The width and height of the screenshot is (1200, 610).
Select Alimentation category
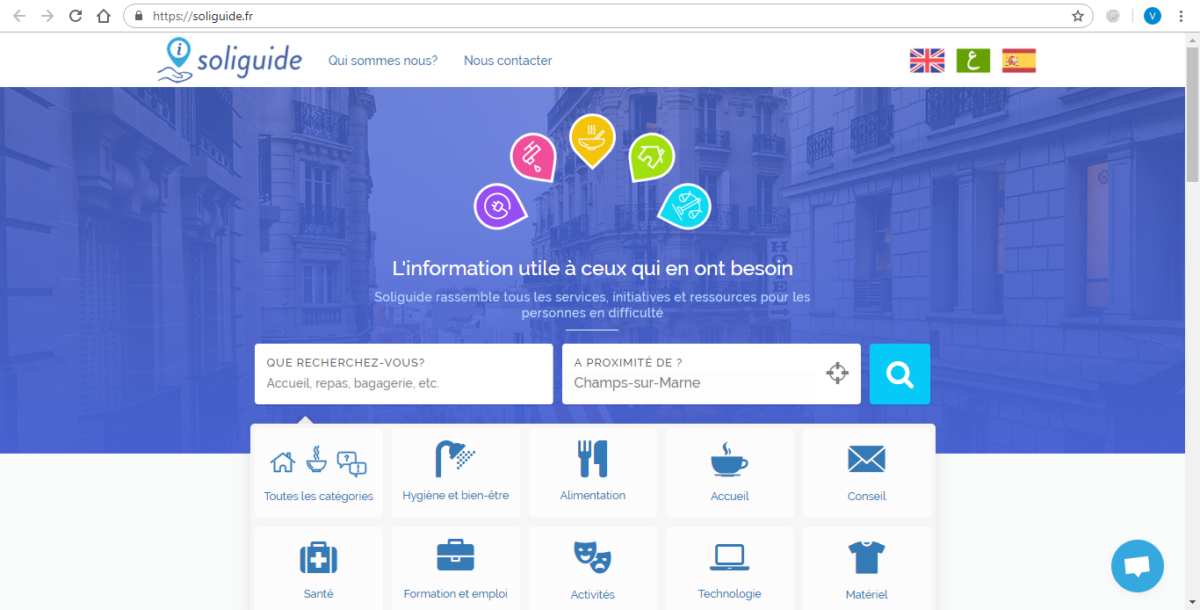click(593, 473)
